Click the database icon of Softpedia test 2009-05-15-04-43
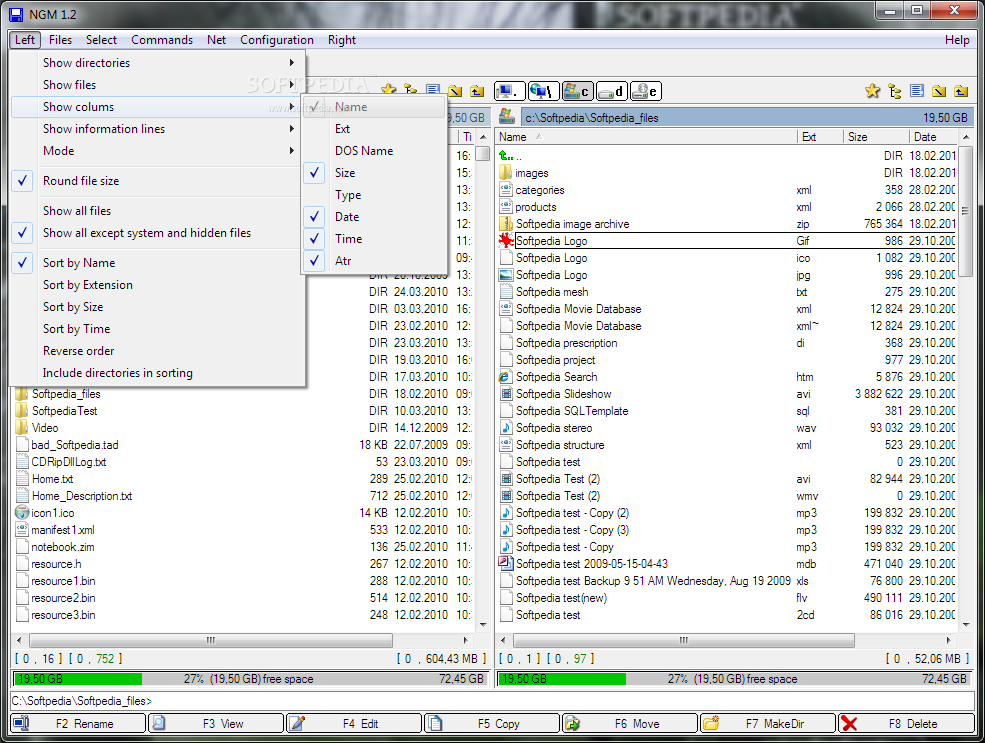The image size is (985, 743). coord(506,563)
